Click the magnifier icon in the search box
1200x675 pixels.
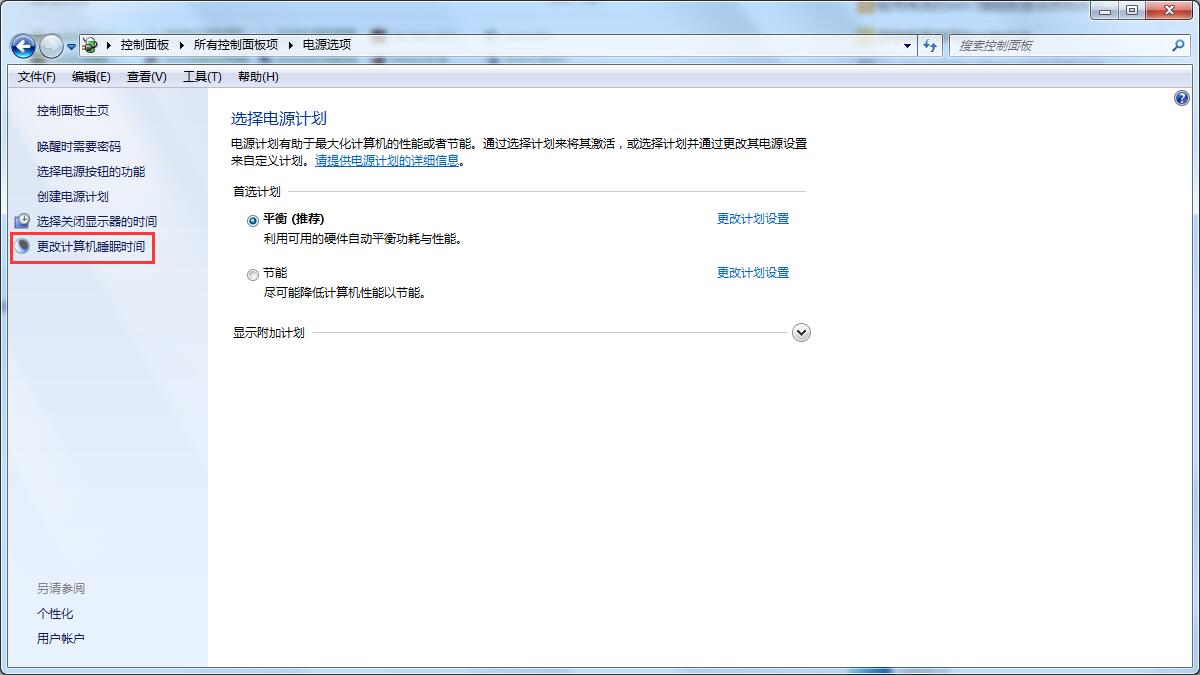pos(1180,45)
